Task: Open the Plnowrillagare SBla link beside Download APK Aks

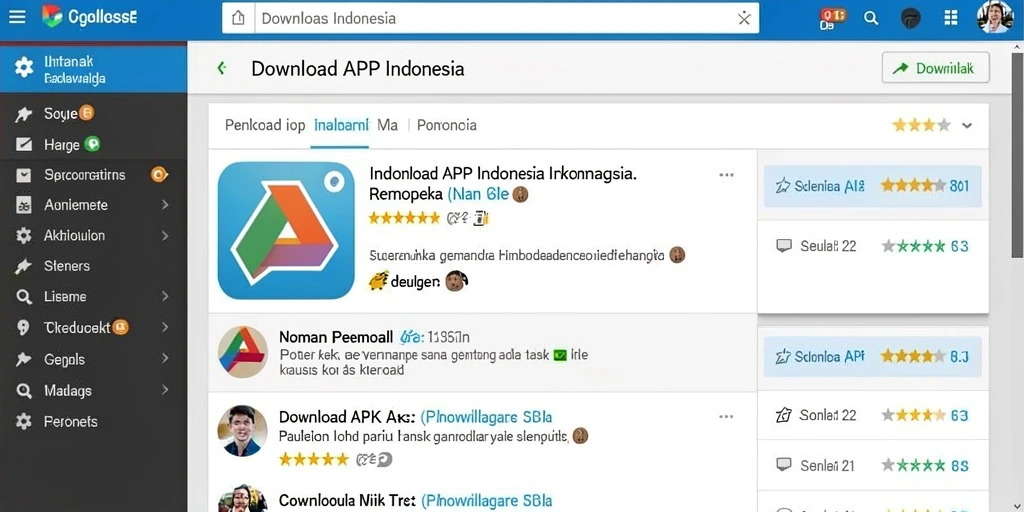Action: pos(487,417)
